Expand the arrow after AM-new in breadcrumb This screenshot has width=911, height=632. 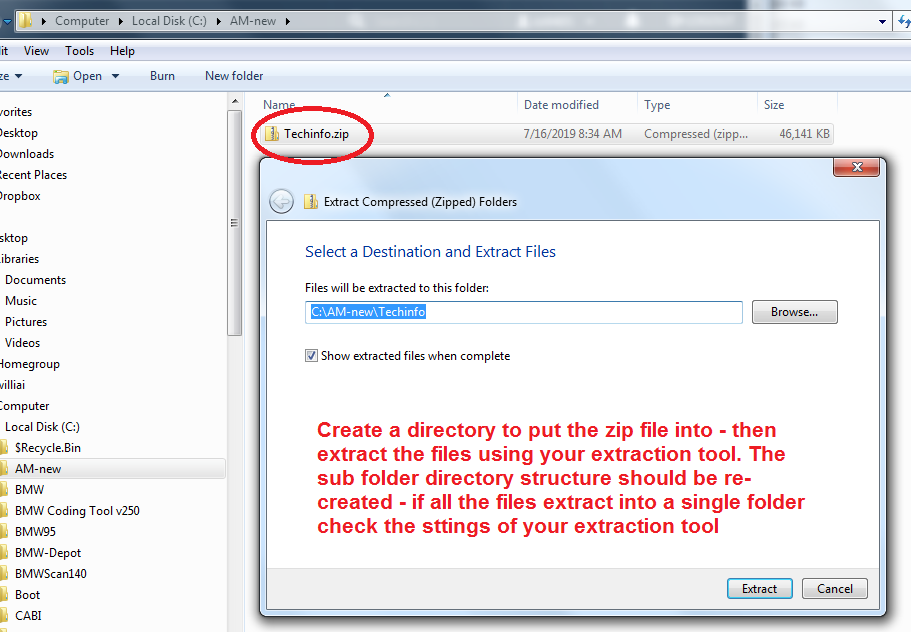tap(288, 21)
